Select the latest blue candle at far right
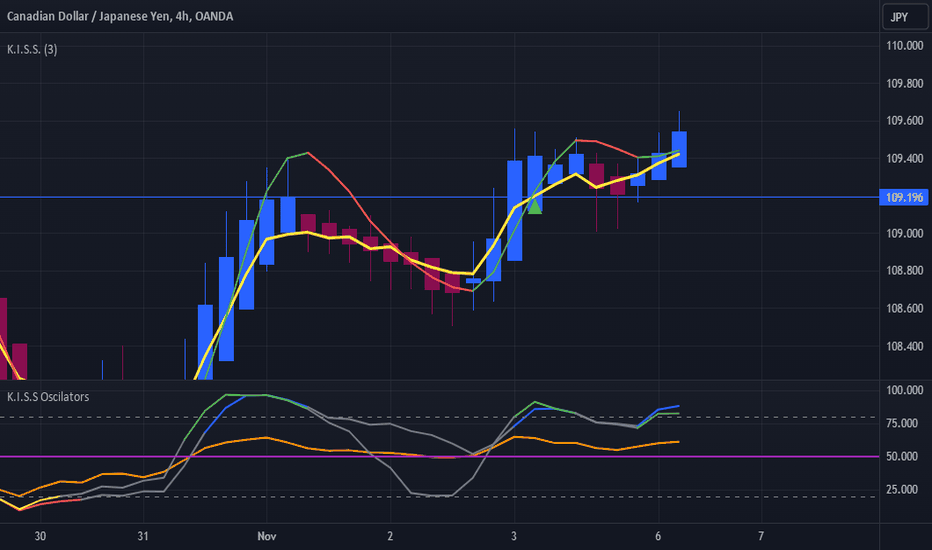Image resolution: width=932 pixels, height=550 pixels. point(679,149)
